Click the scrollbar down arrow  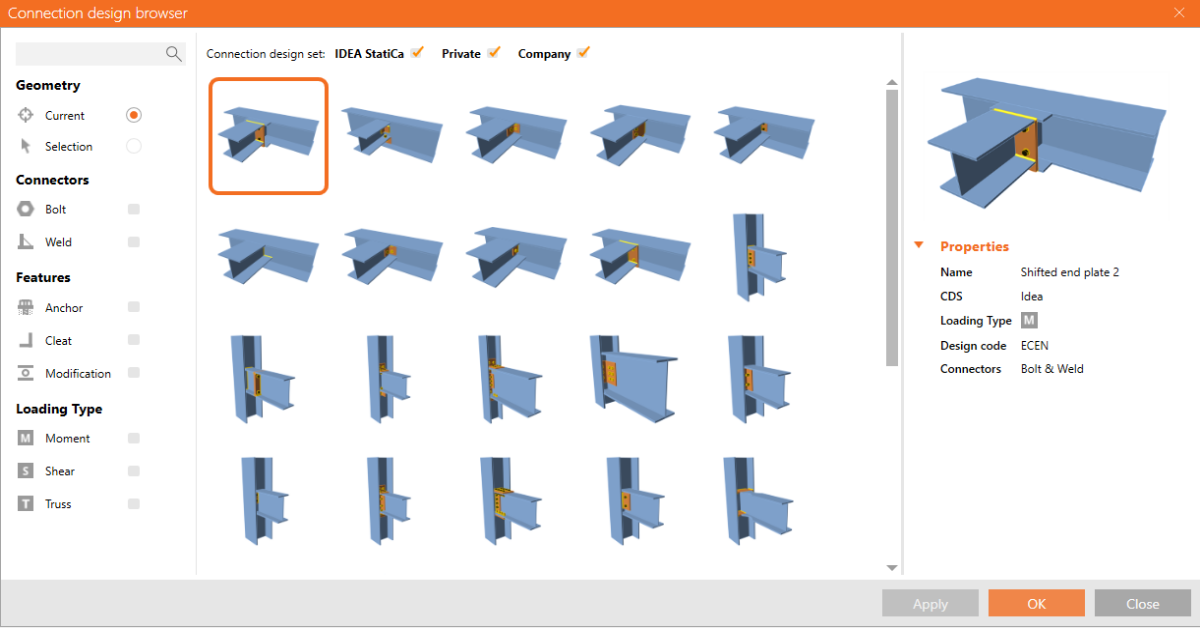click(x=892, y=567)
